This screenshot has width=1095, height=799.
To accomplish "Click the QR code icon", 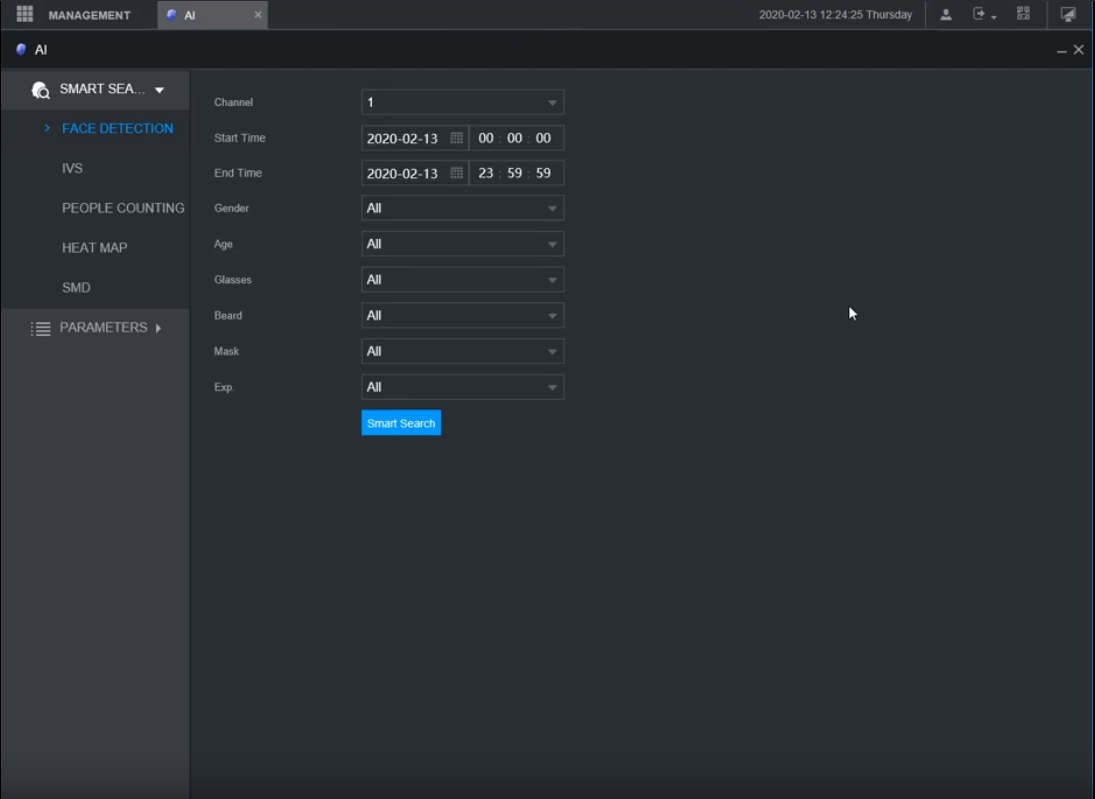I will tap(1023, 14).
